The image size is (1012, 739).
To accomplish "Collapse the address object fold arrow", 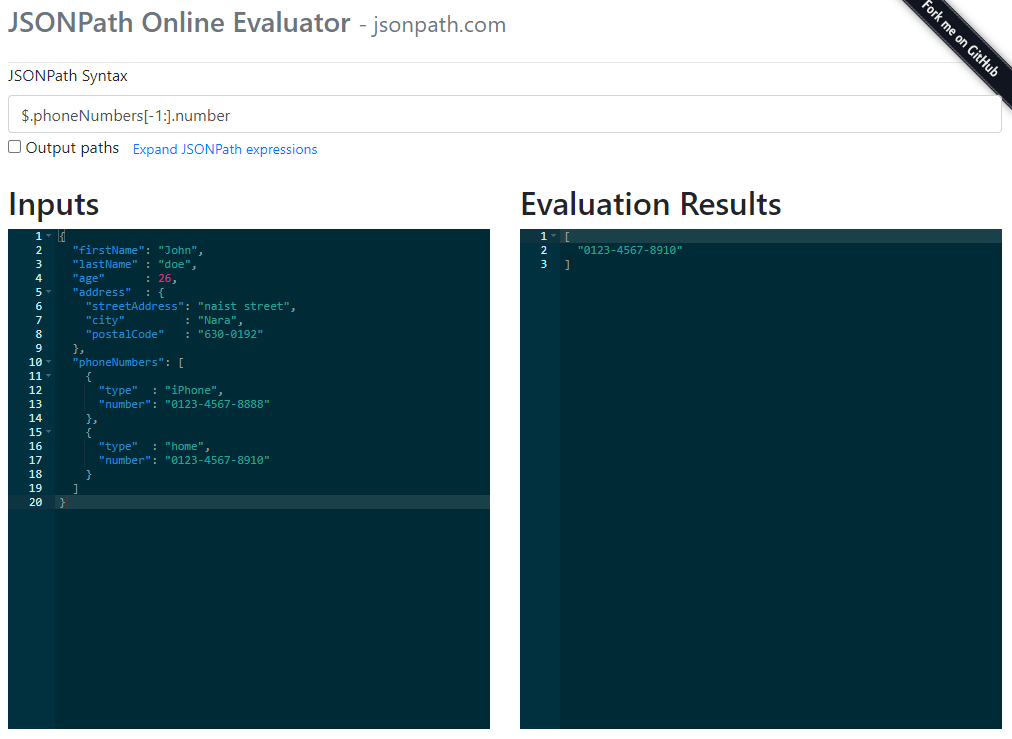I will (x=48, y=291).
